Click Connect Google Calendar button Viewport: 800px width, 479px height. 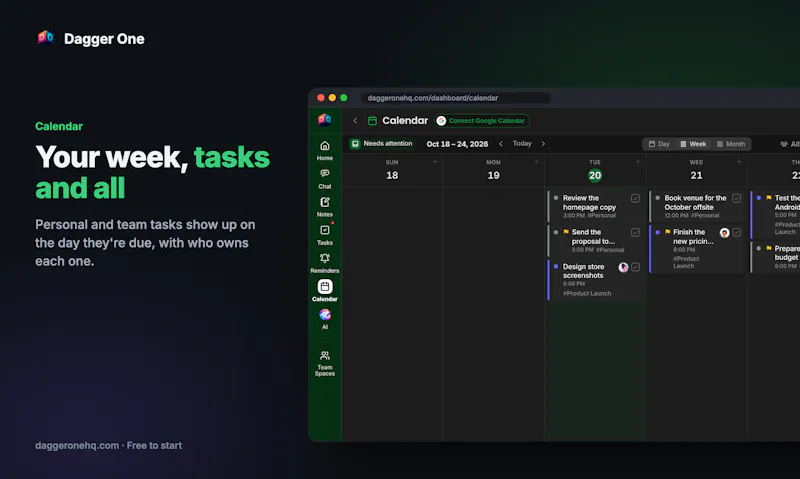click(482, 121)
